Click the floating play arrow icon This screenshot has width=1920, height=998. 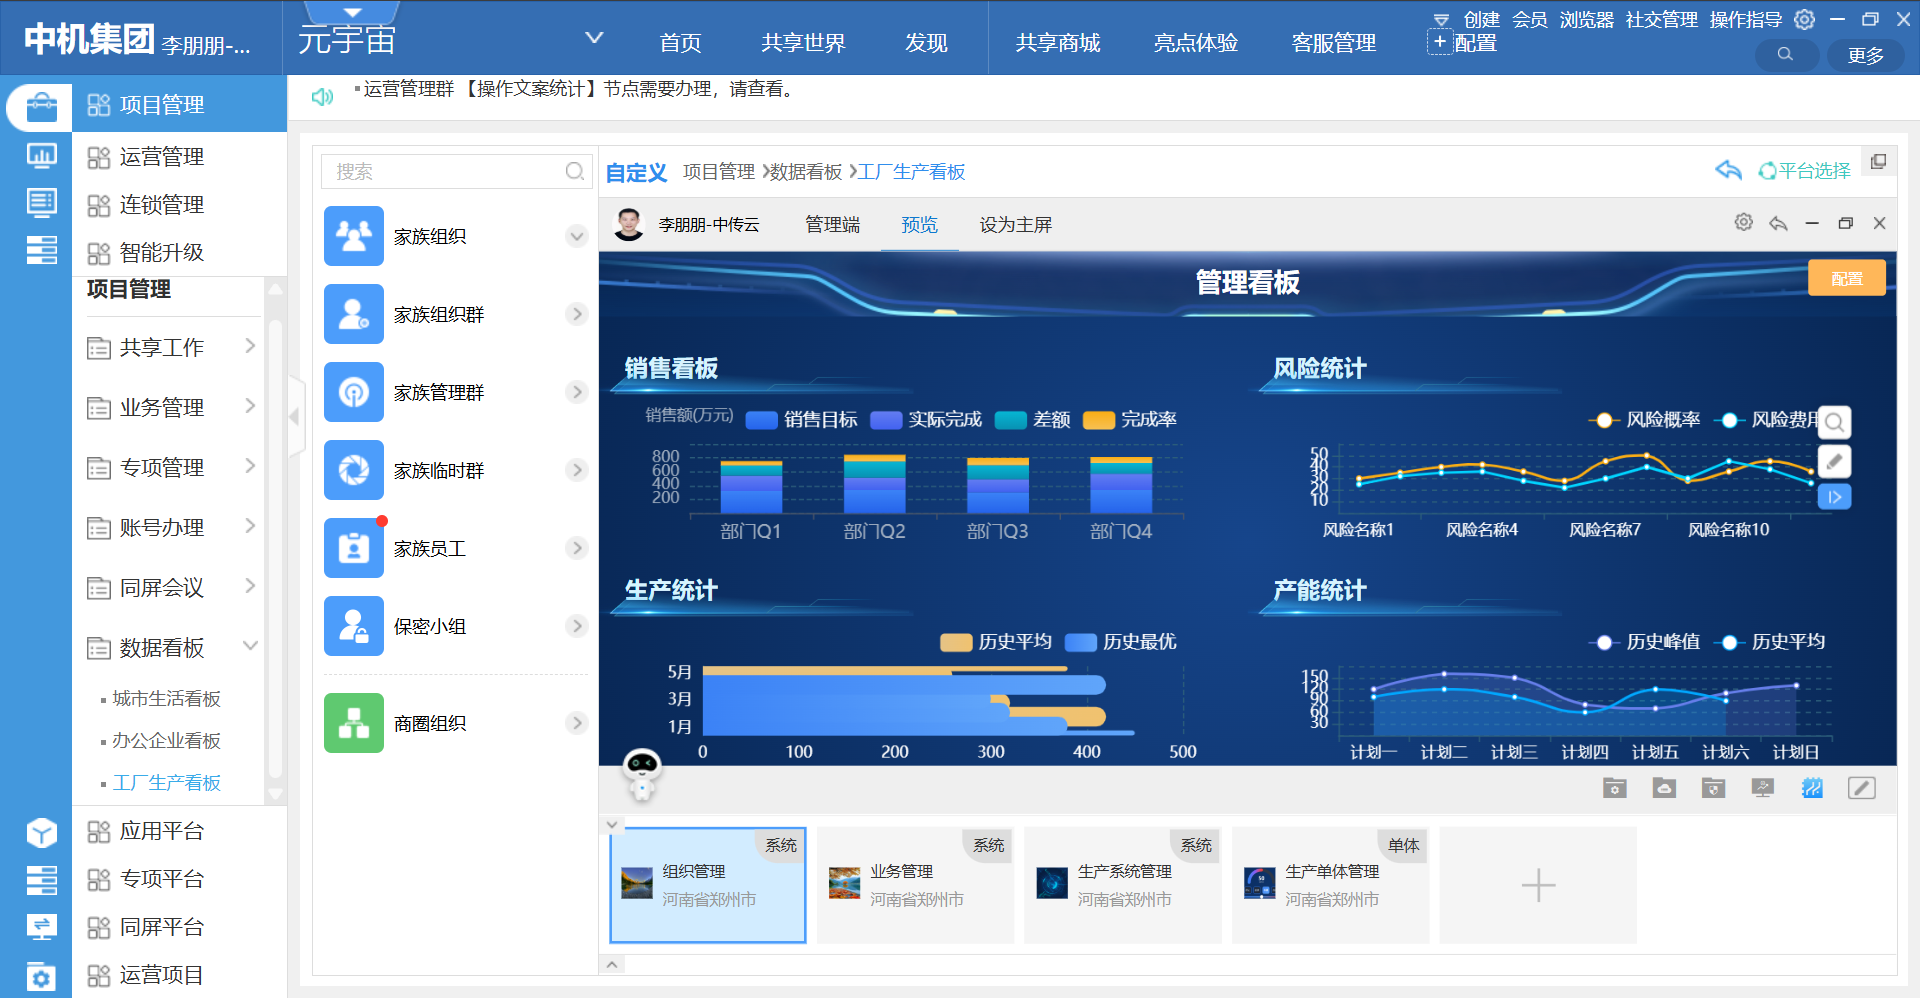click(1834, 497)
